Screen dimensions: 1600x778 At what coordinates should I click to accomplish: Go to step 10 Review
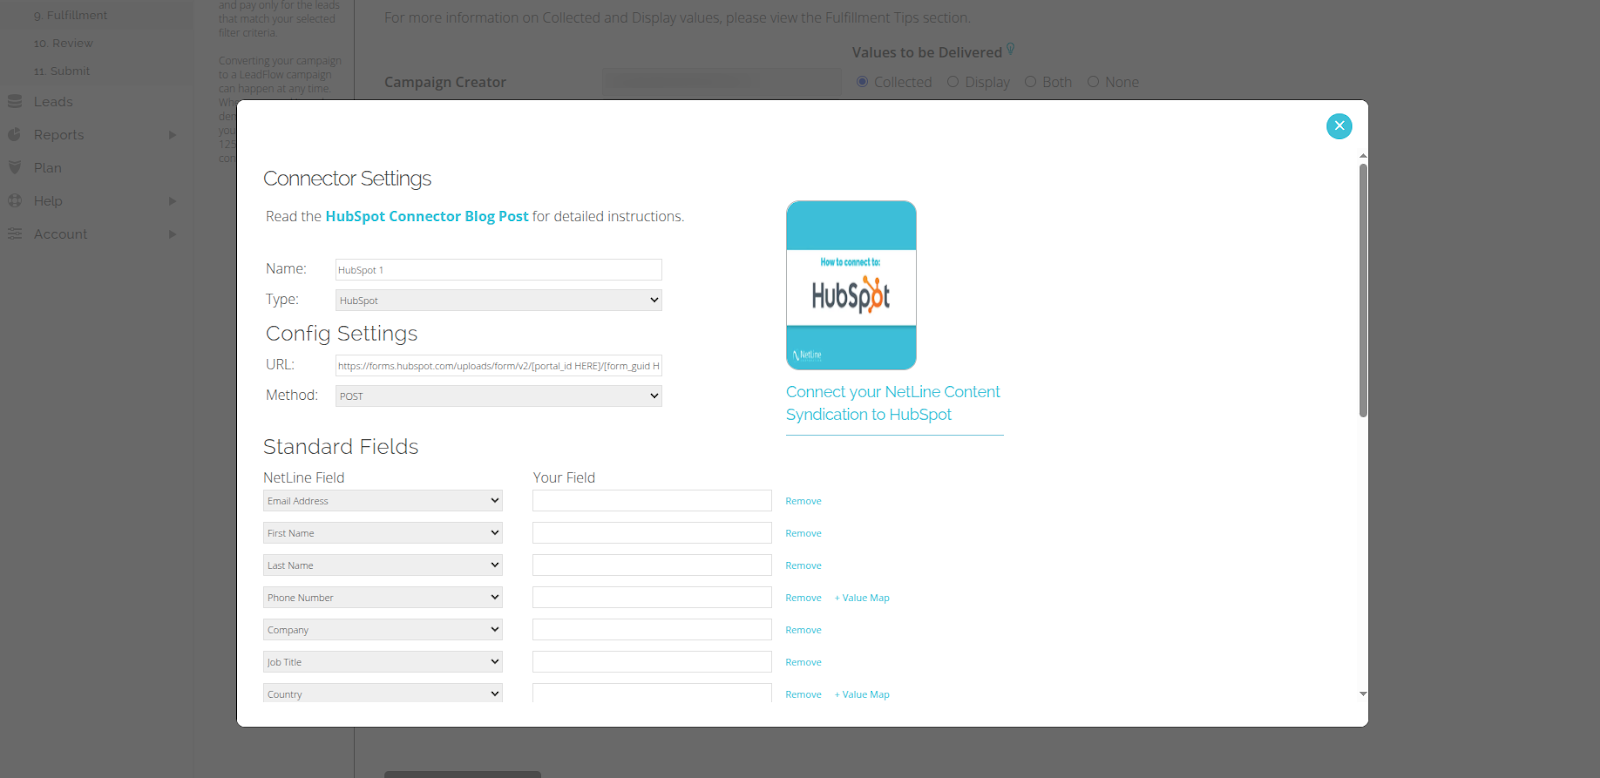(63, 43)
